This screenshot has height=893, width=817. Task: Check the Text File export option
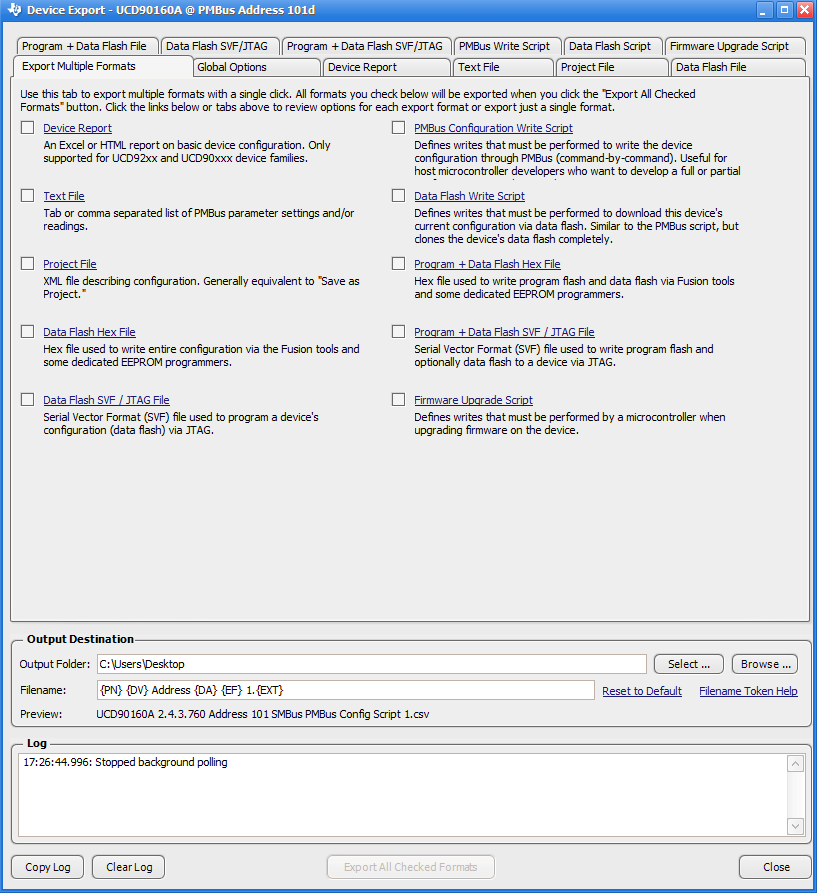tap(27, 195)
